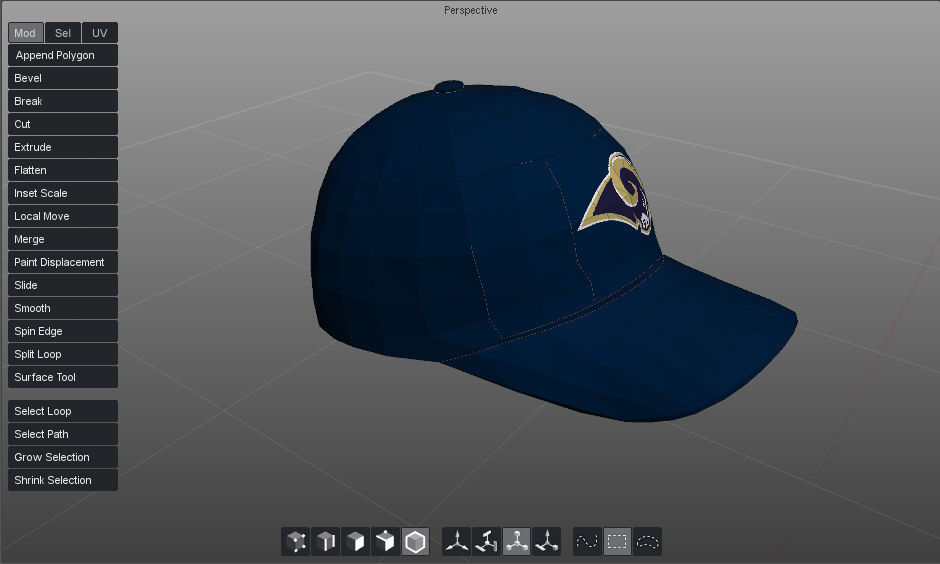
Task: Click the Inset Scale button
Action: (63, 193)
